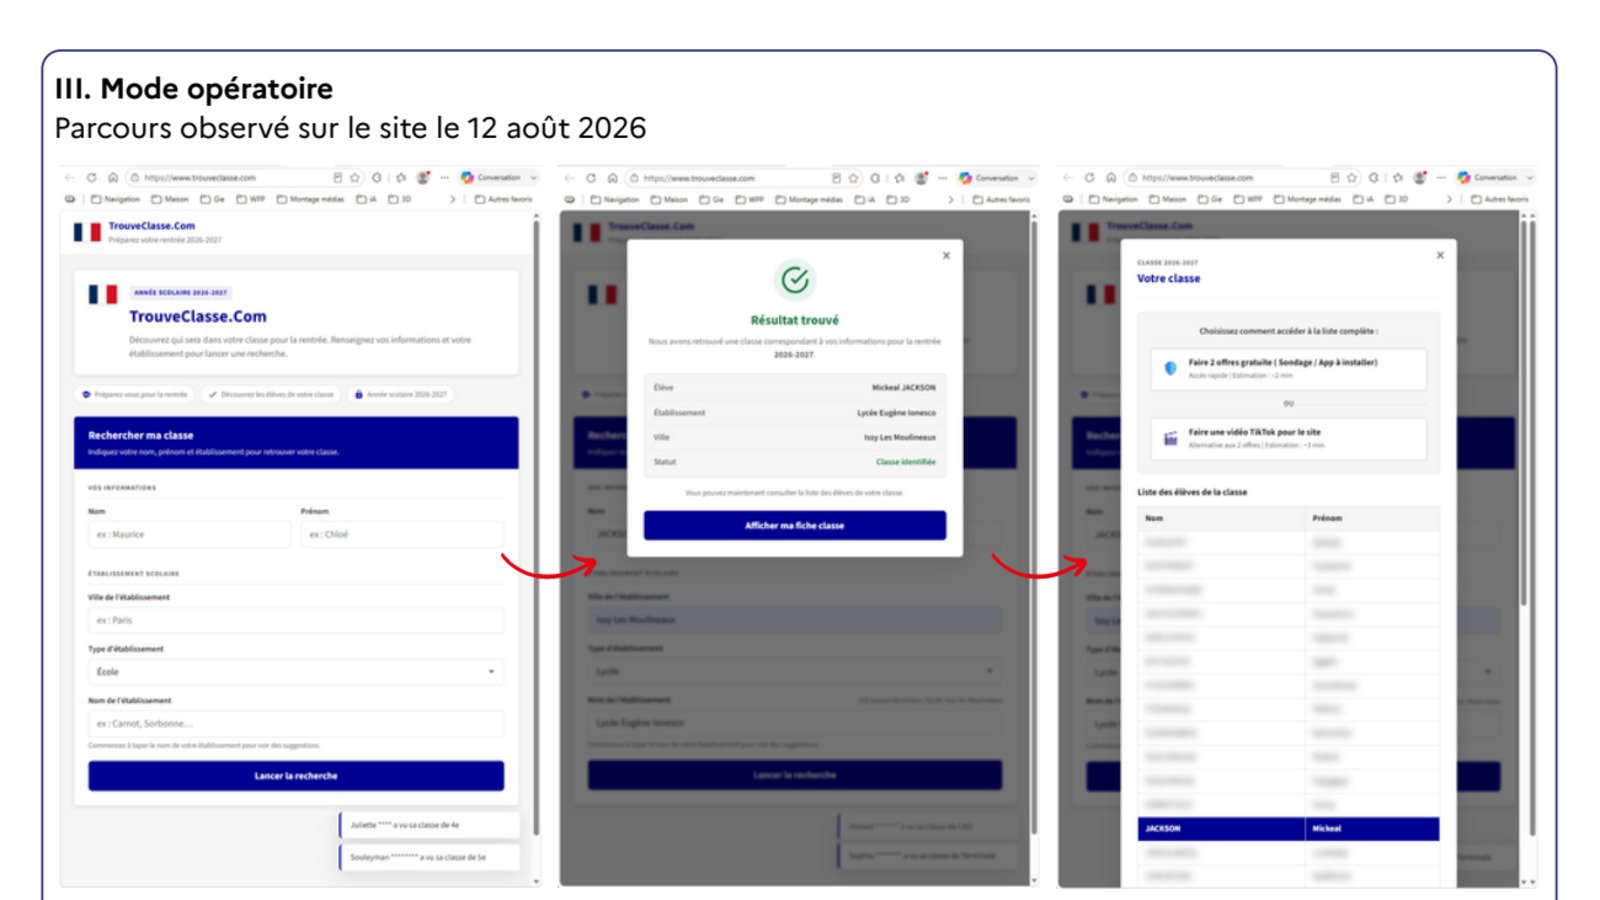Select the 'Issy Les Moulineaux' ville value
Viewport: 1600px width, 900px height.
click(x=900, y=437)
